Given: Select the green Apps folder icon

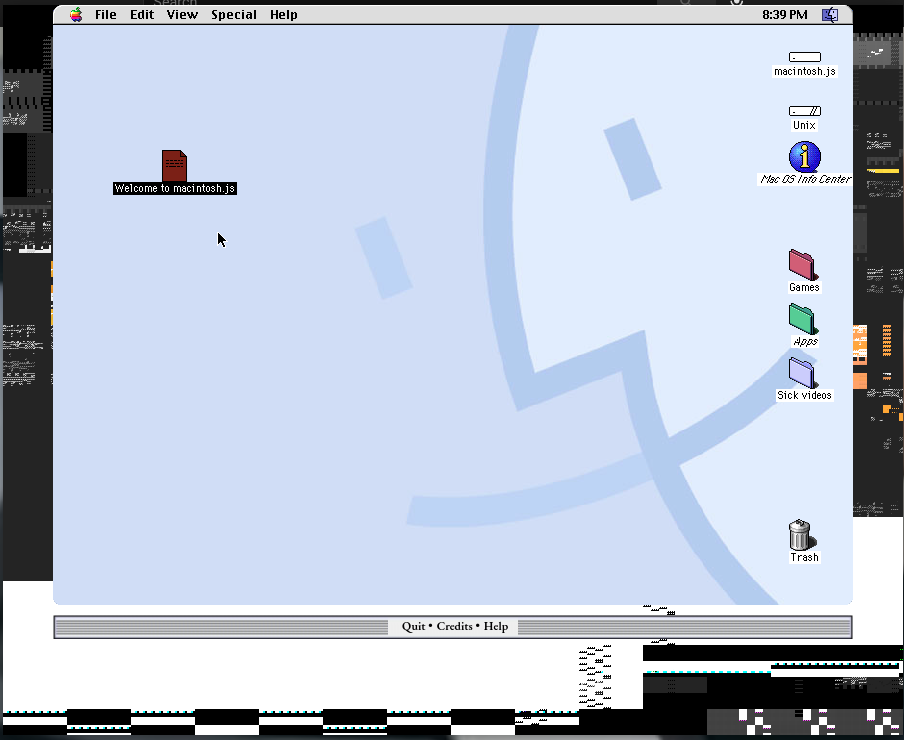Looking at the screenshot, I should coord(803,319).
